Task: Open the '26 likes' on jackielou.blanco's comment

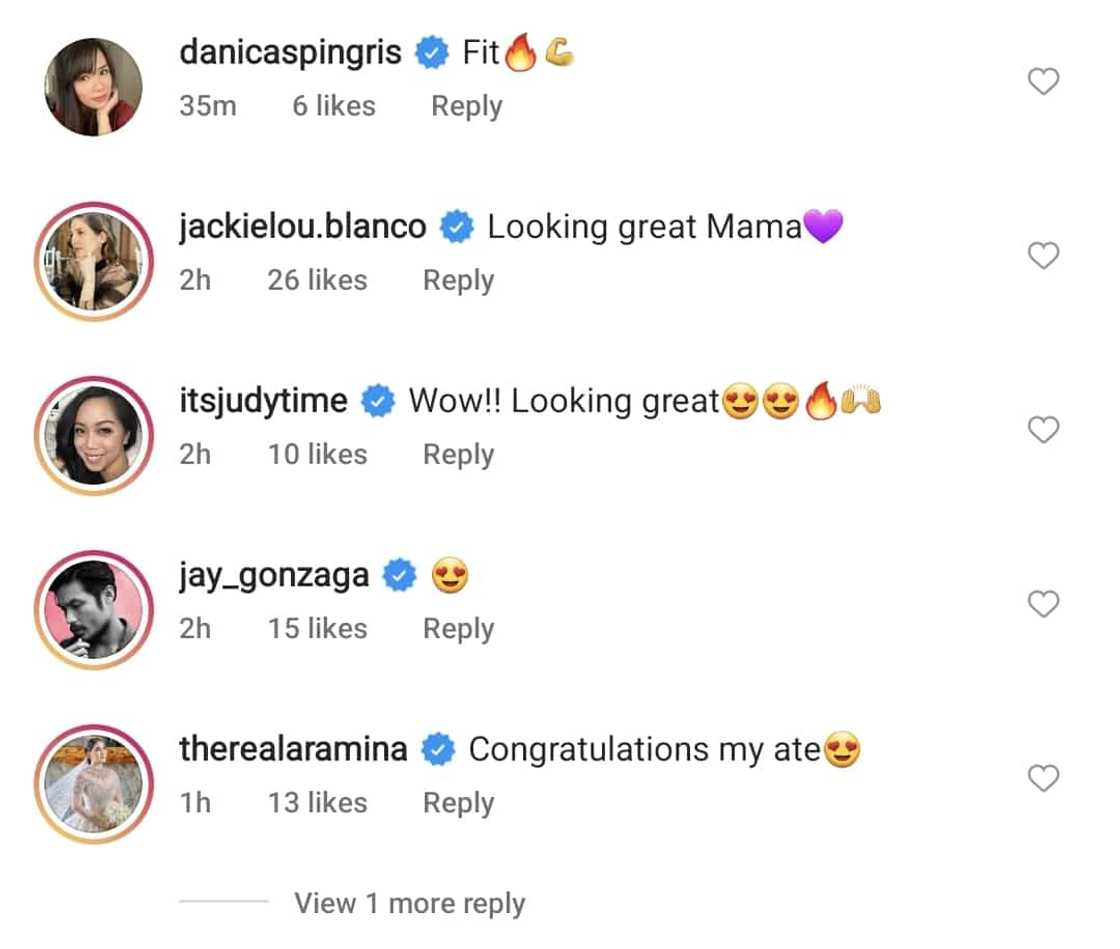Action: click(316, 280)
